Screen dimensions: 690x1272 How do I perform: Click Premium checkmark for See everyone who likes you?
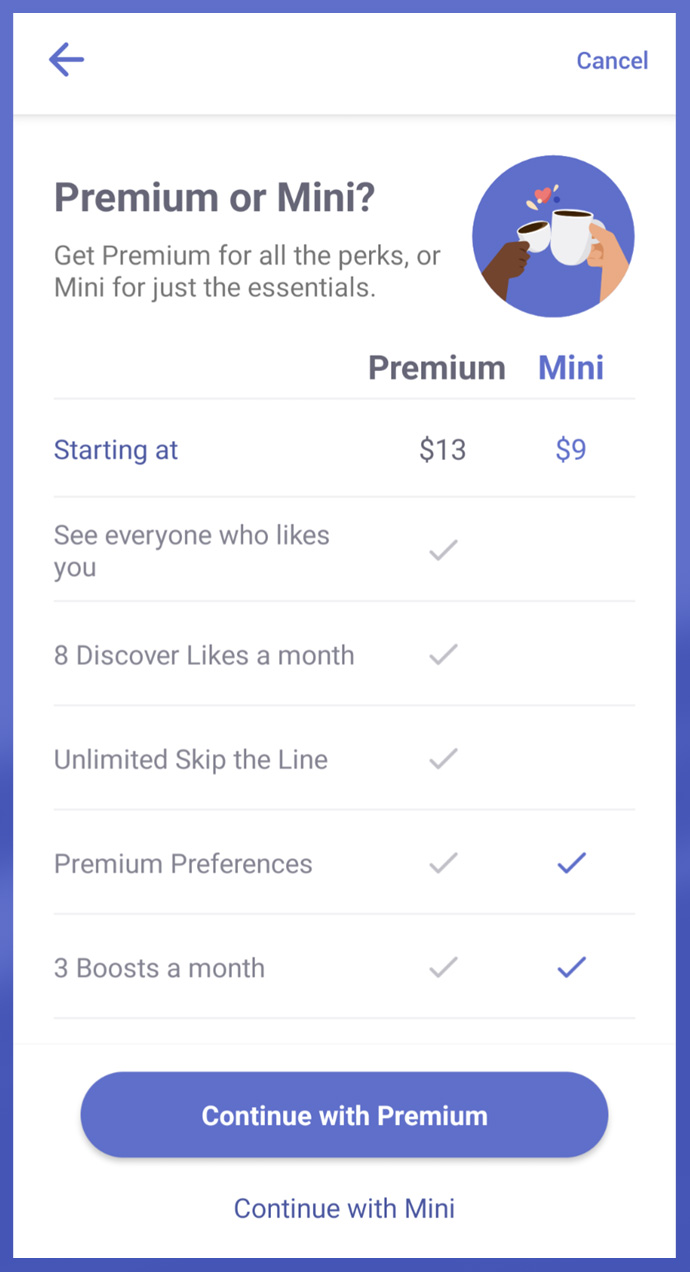[443, 550]
